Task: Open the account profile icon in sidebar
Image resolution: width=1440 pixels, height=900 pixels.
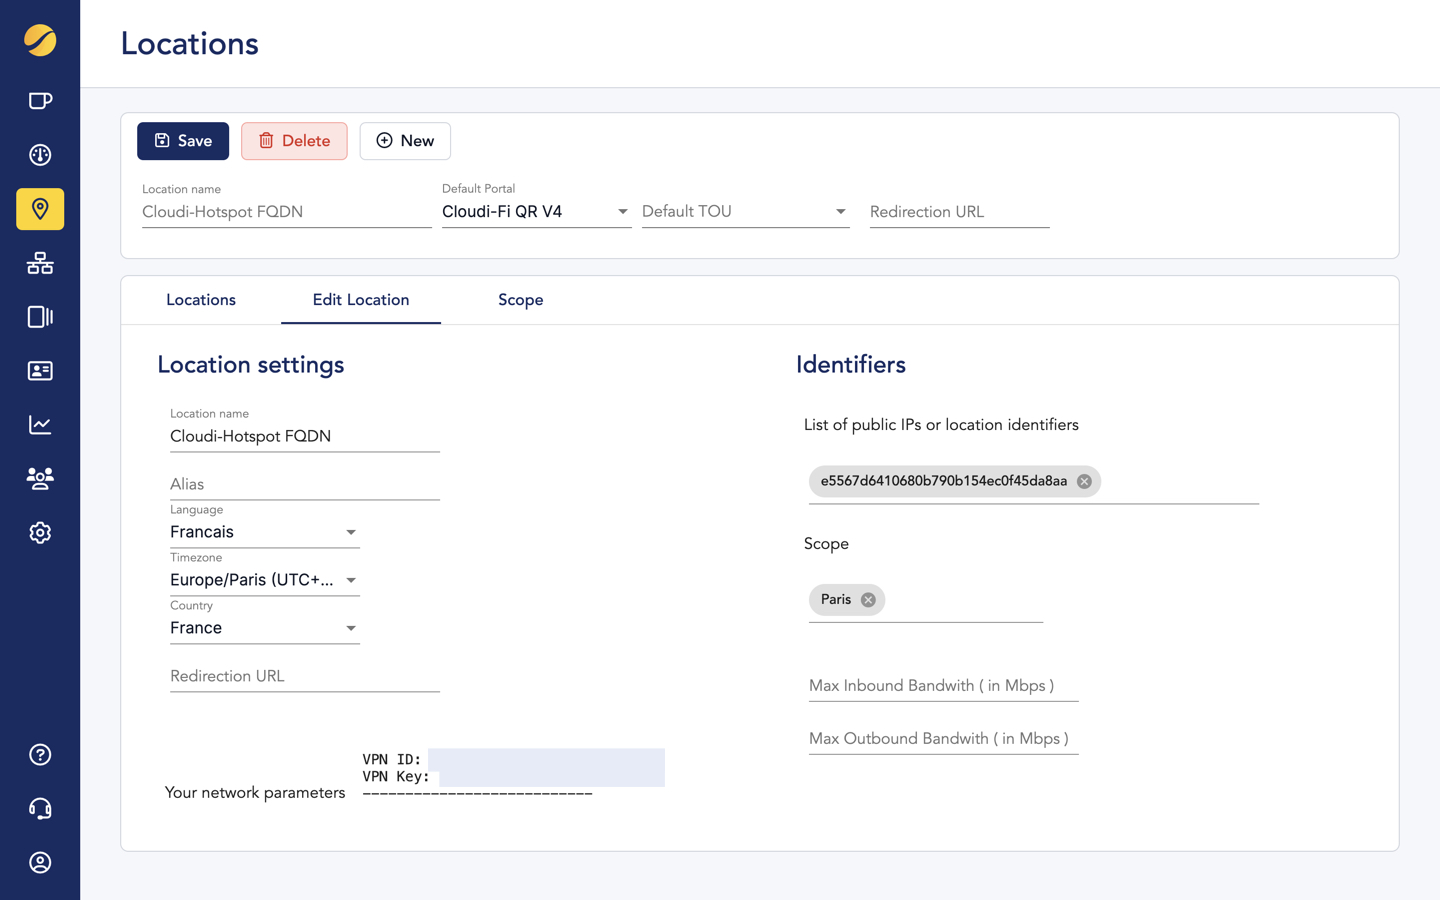Action: pyautogui.click(x=40, y=862)
